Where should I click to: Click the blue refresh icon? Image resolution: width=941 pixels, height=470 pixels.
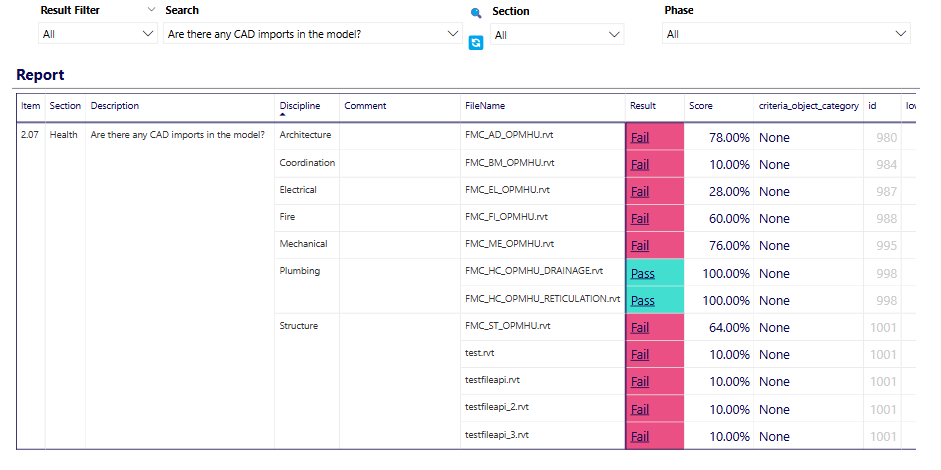pyautogui.click(x=476, y=42)
